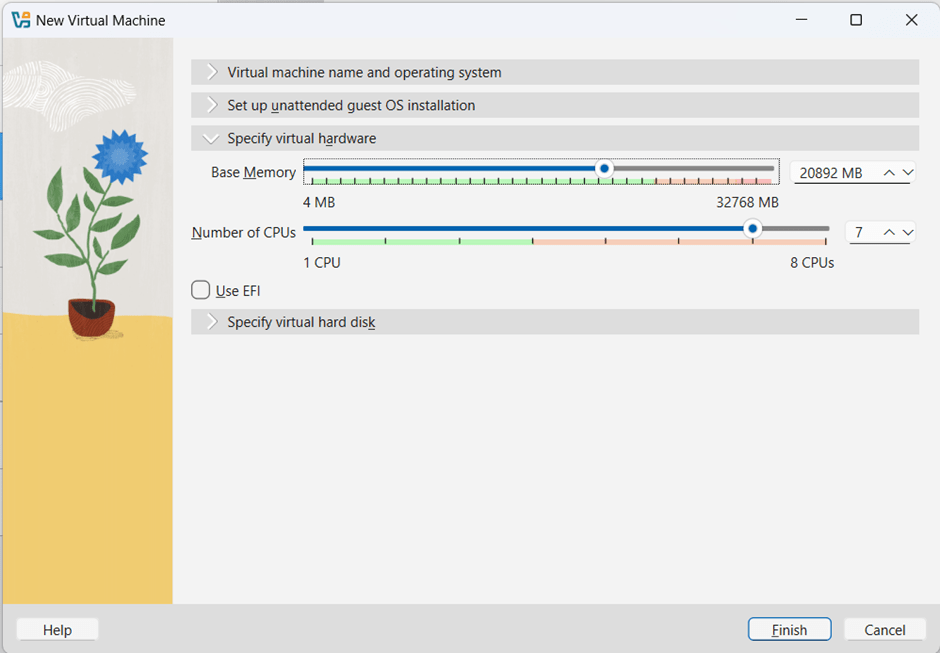Increase Base Memory with the up arrow
Image resolution: width=940 pixels, height=653 pixels.
pos(889,173)
